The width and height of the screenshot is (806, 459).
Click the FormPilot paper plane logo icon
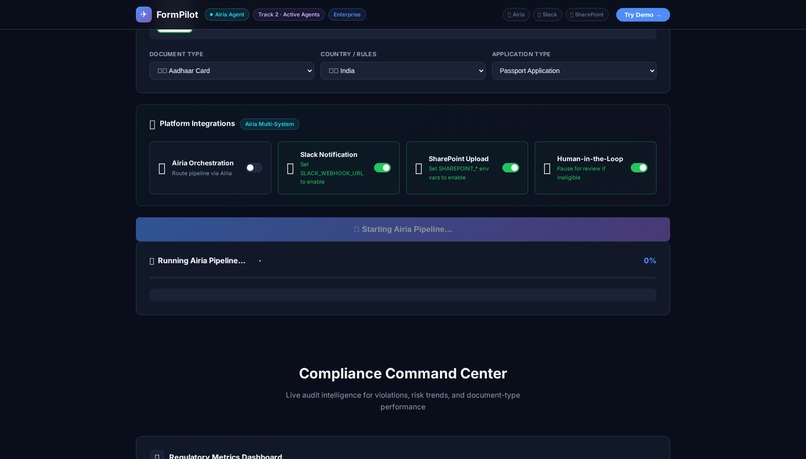[x=143, y=14]
